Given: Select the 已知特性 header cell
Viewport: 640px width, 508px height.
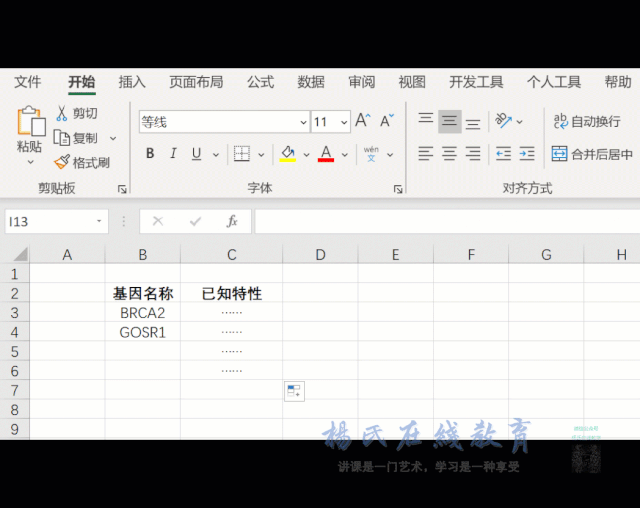Looking at the screenshot, I should pyautogui.click(x=231, y=293).
